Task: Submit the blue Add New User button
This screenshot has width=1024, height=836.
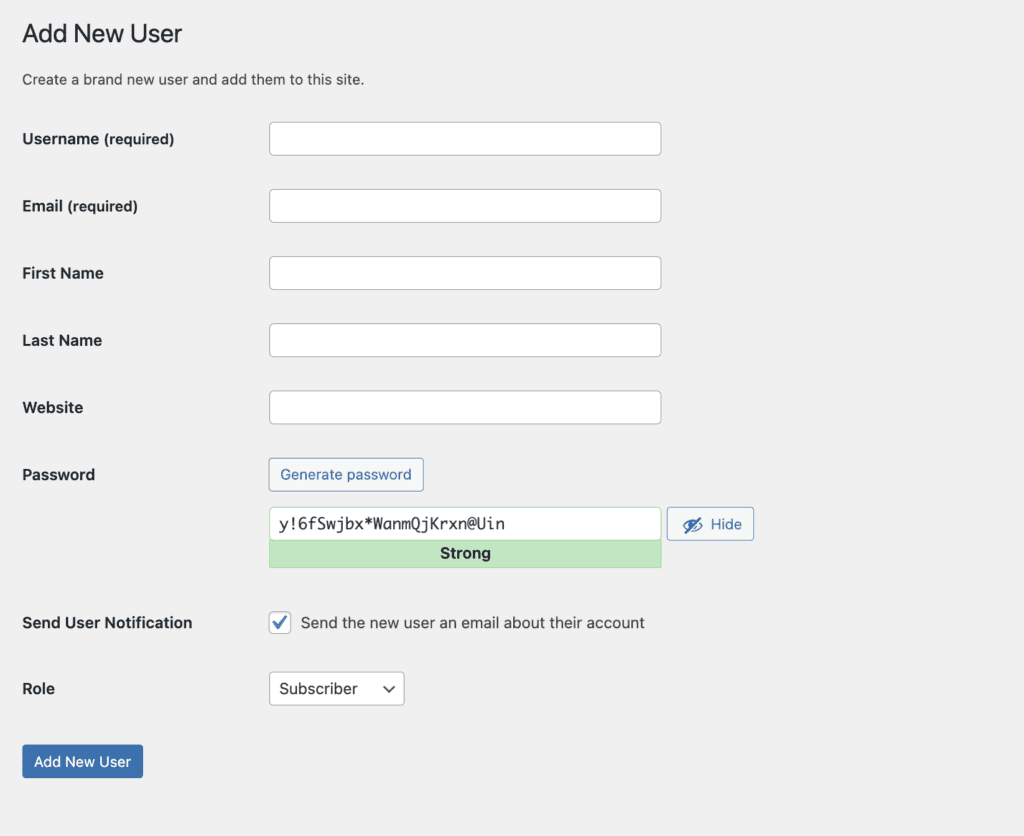Action: 83,762
